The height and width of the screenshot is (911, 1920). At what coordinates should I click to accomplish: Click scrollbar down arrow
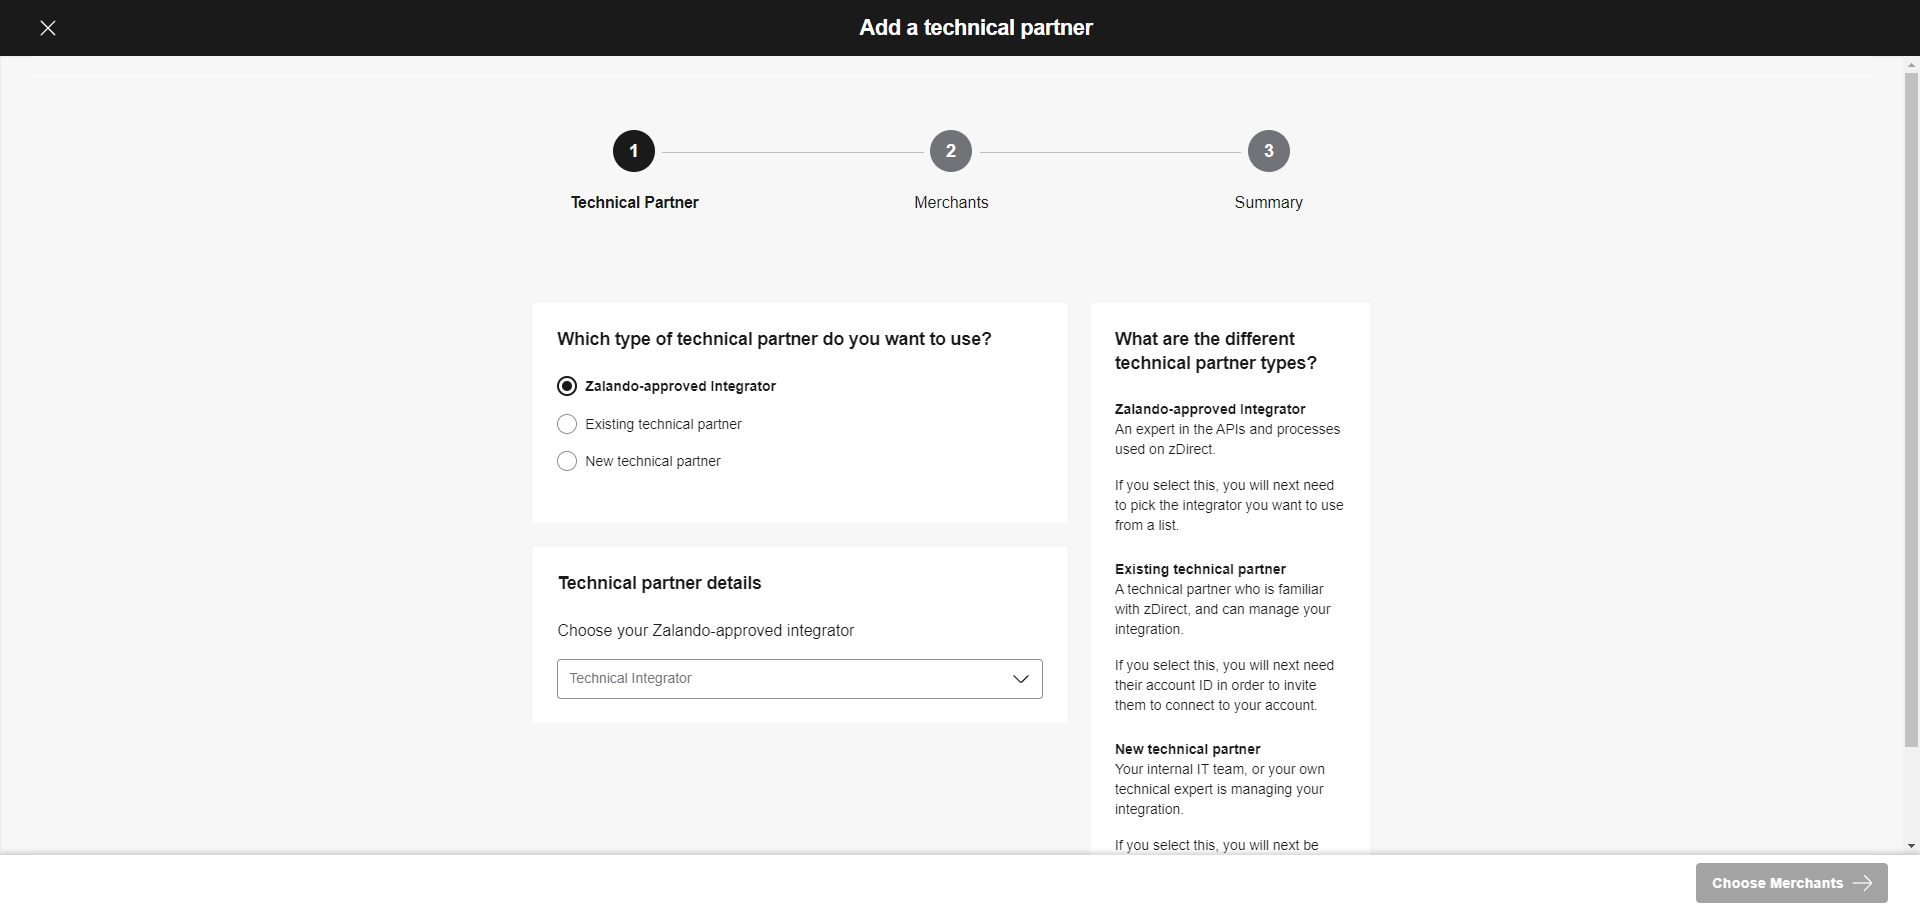pyautogui.click(x=1911, y=846)
